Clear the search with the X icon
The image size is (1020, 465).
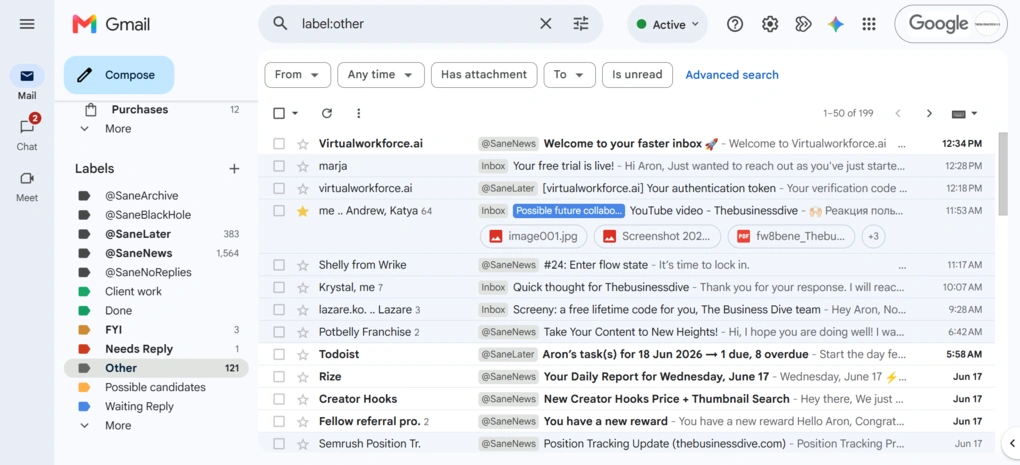(x=545, y=24)
